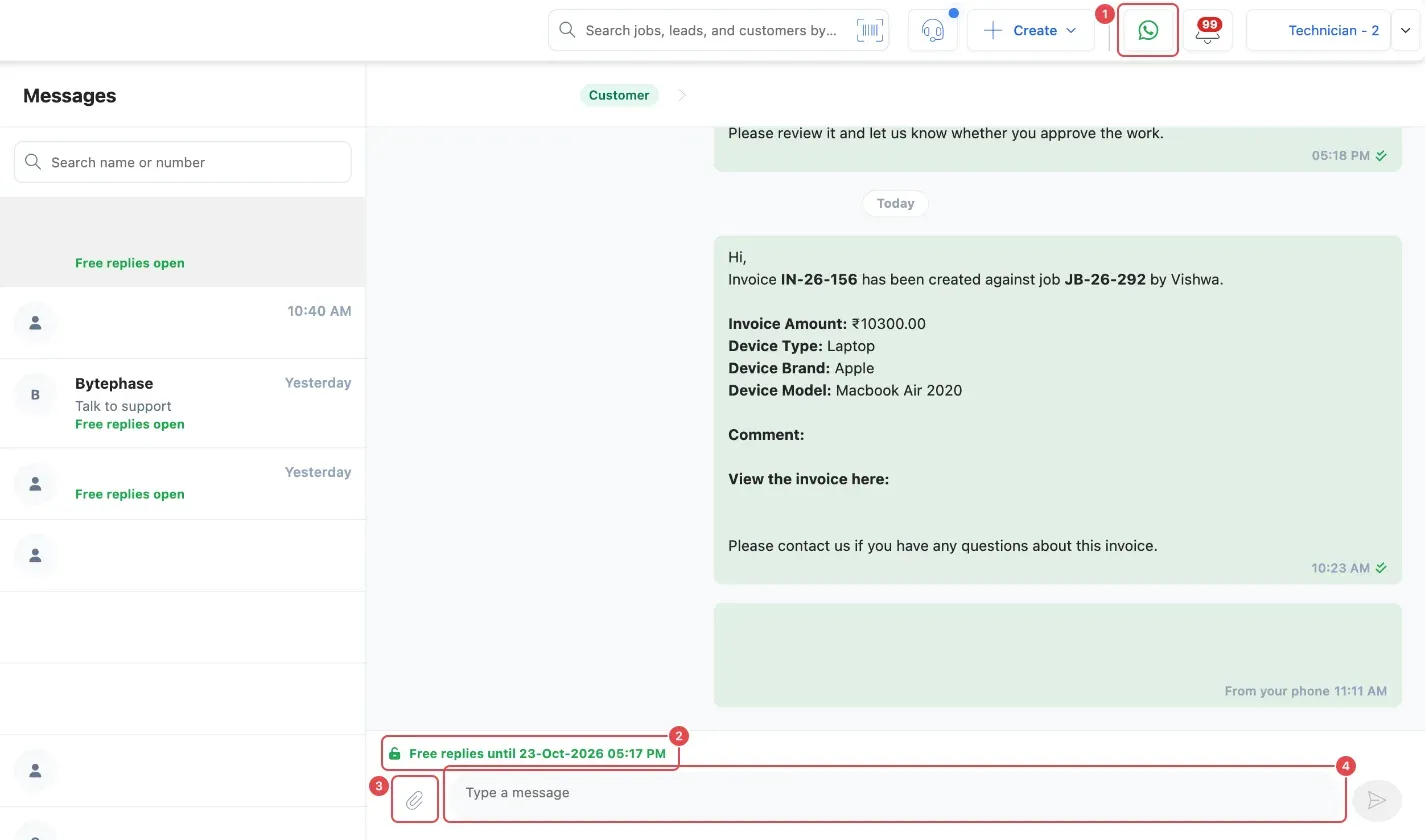The width and height of the screenshot is (1425, 840).
Task: Click the Invoice Amount ₹10300.00 line
Action: [x=827, y=324]
